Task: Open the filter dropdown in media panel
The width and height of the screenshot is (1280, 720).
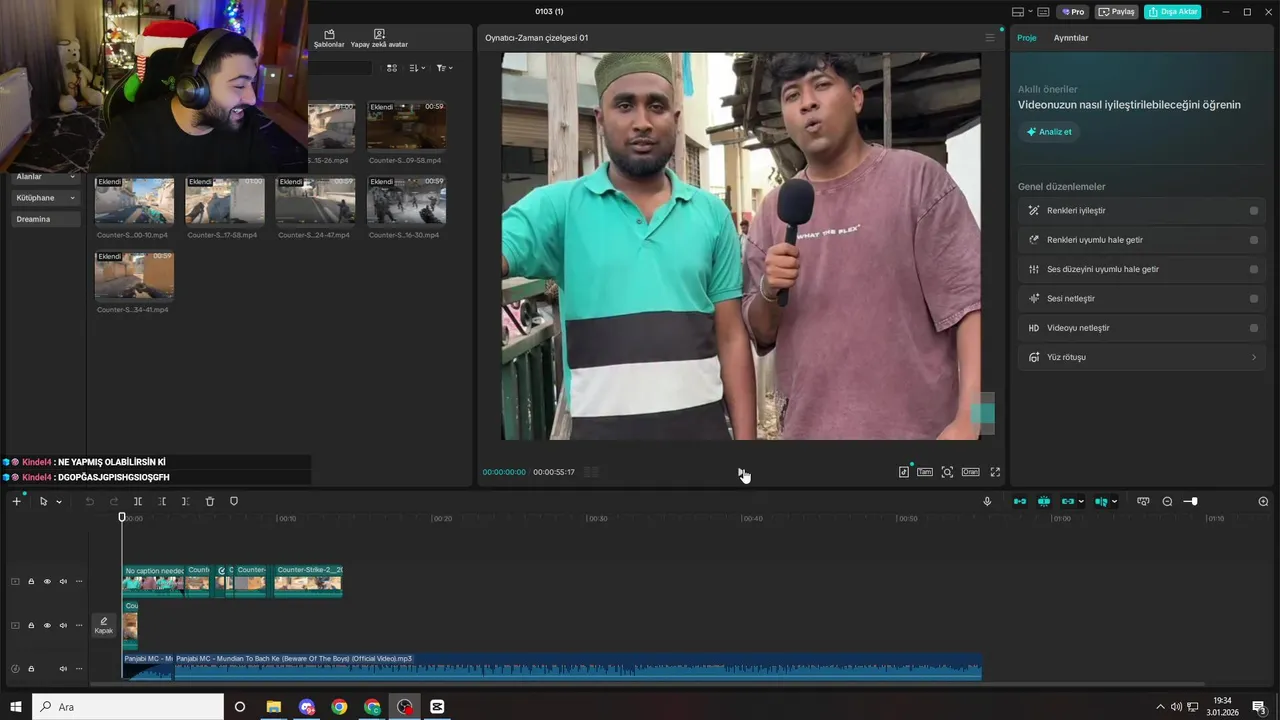Action: pyautogui.click(x=444, y=68)
